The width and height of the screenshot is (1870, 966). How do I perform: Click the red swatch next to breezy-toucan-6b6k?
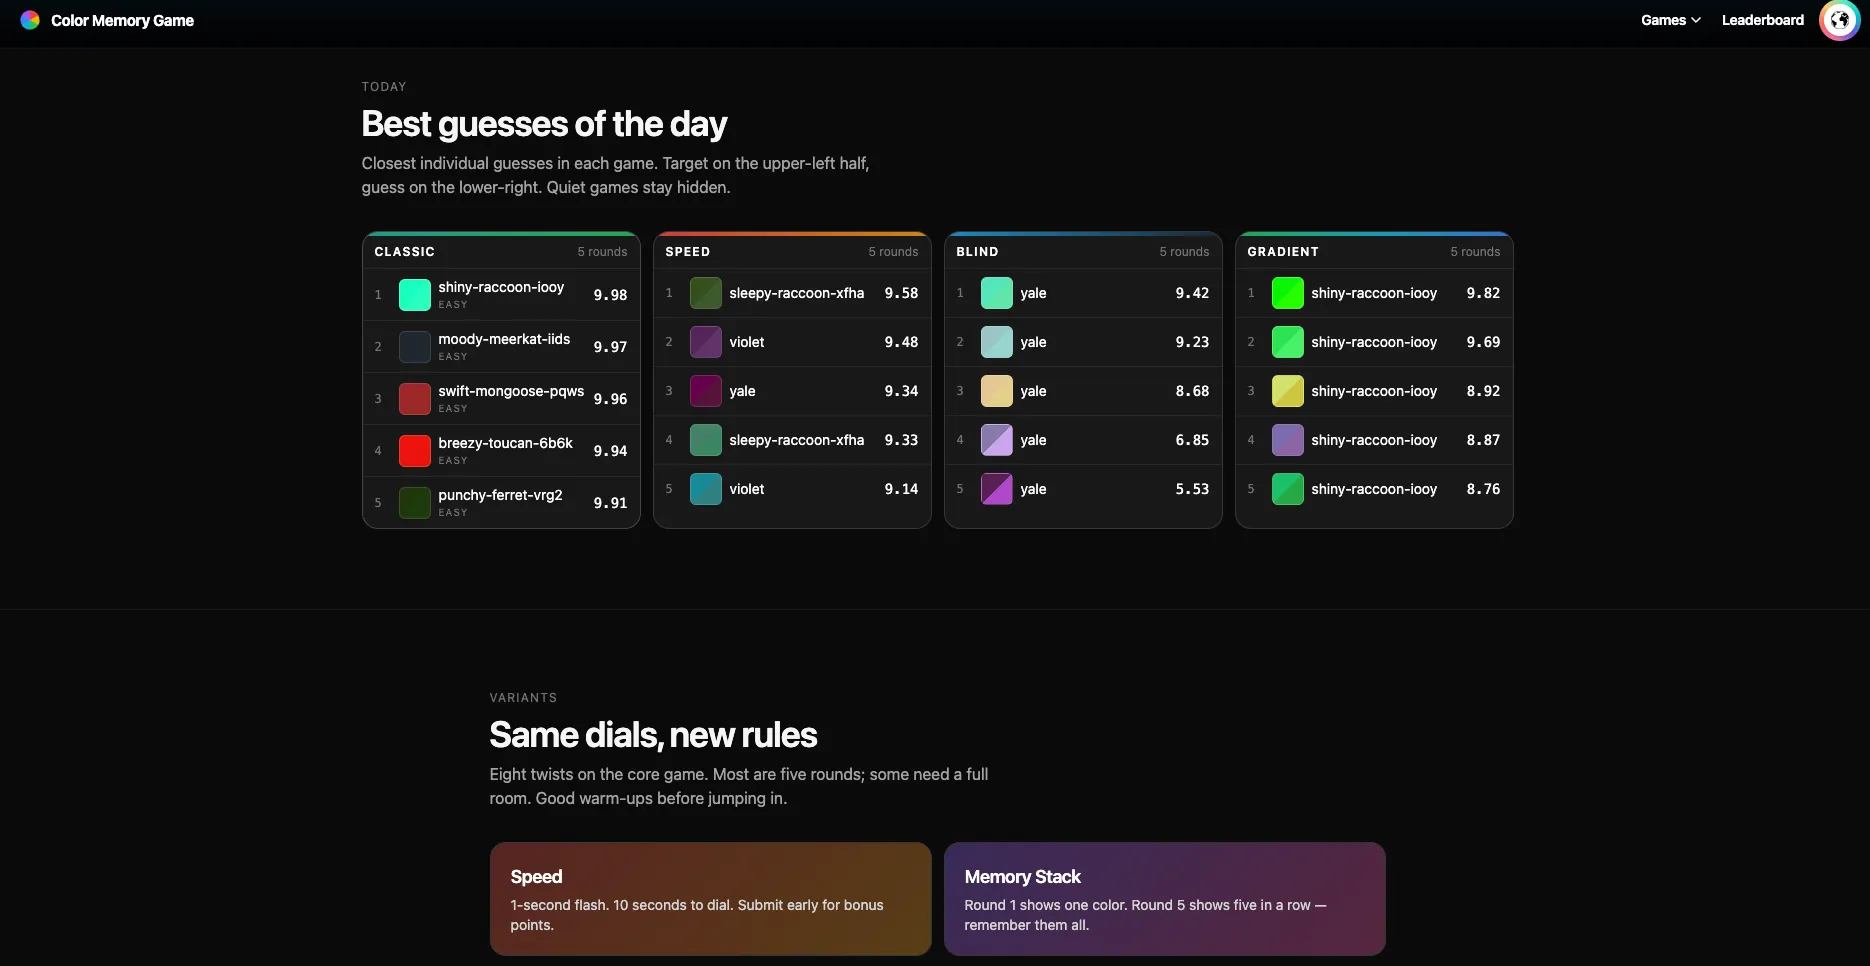tap(415, 451)
